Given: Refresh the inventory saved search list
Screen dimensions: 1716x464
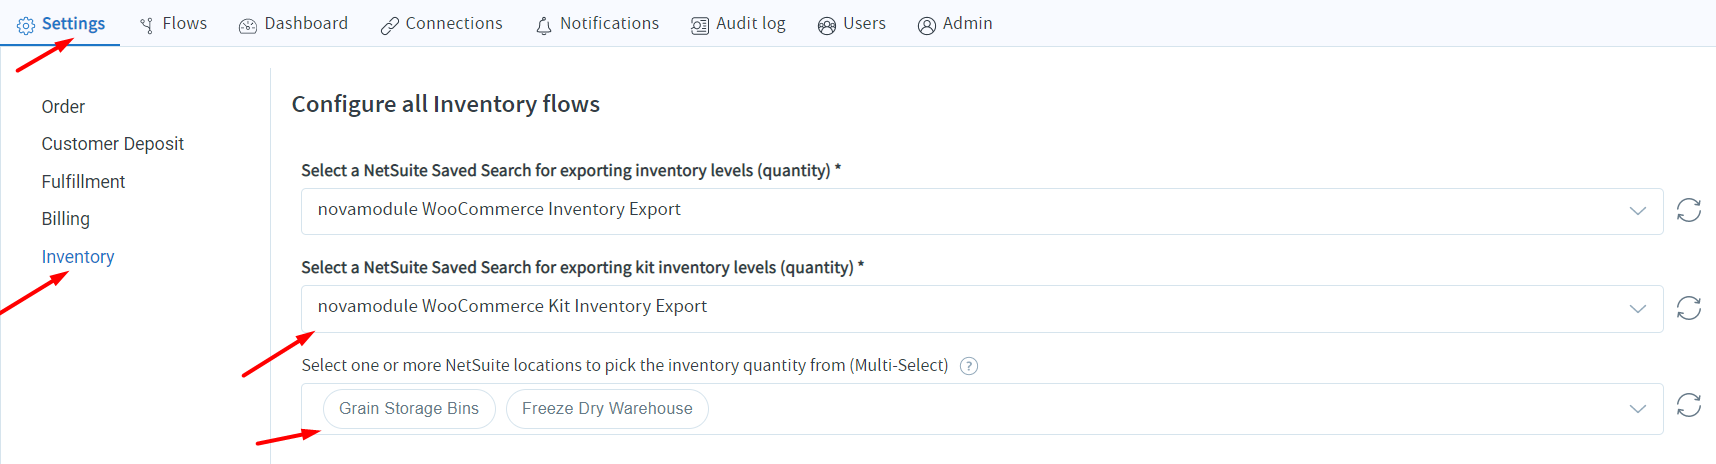Looking at the screenshot, I should click(x=1689, y=211).
